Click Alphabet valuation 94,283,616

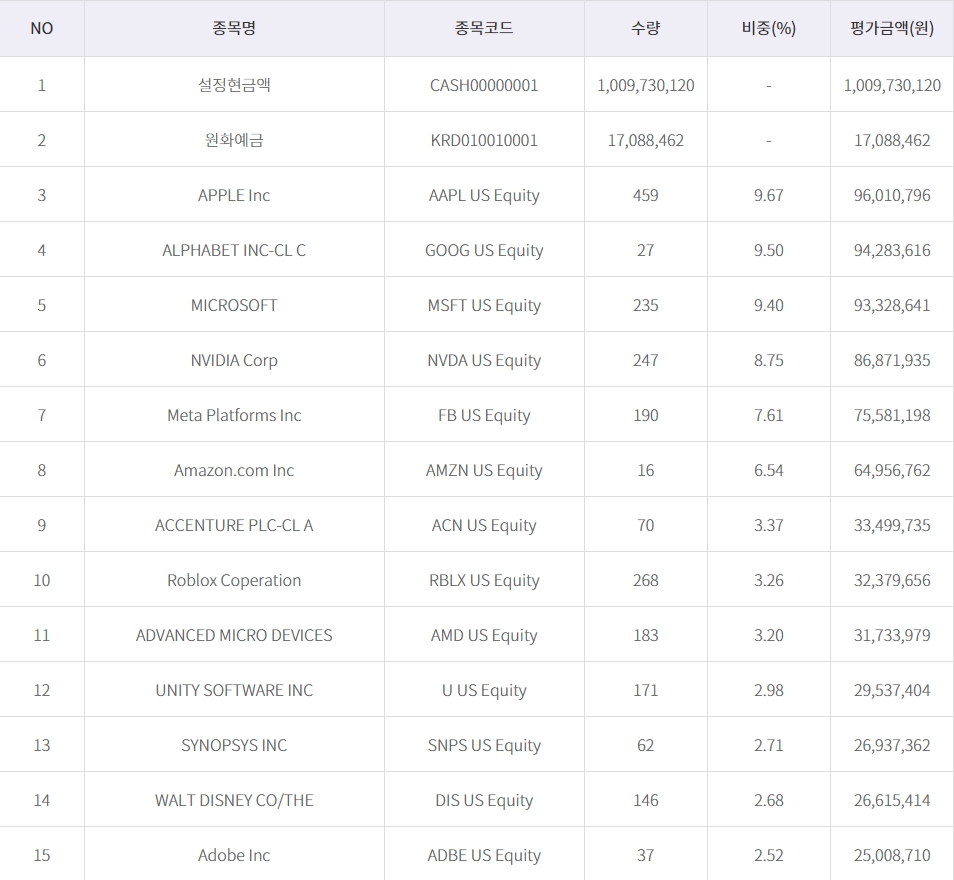click(892, 250)
